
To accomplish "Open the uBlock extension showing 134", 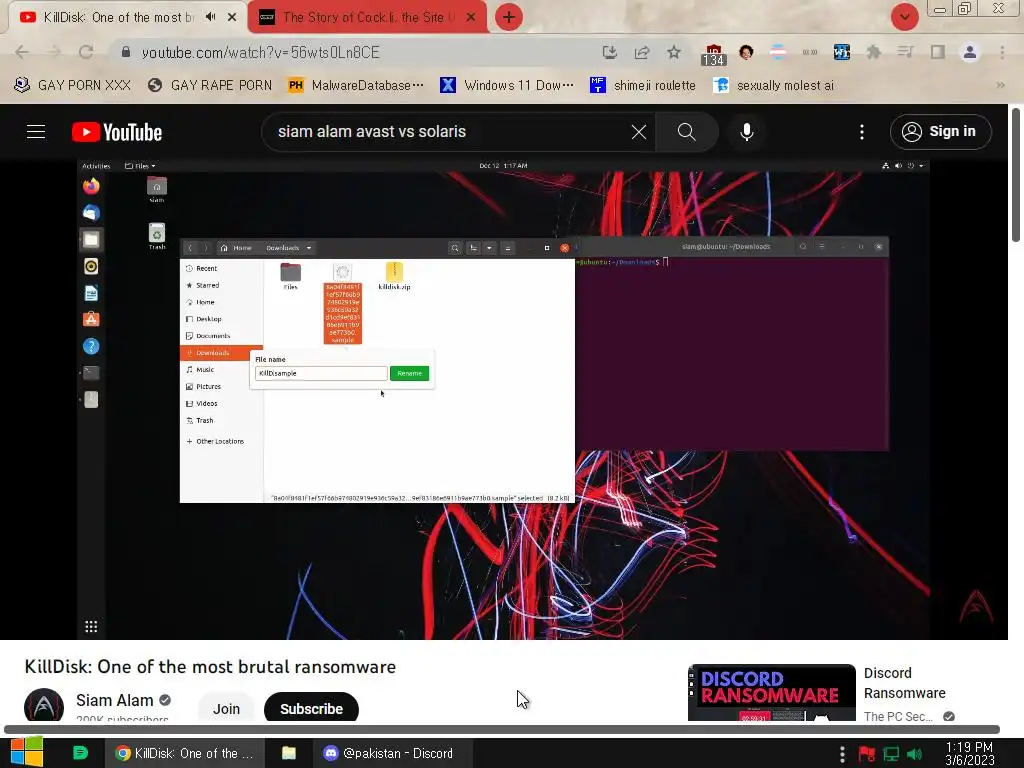I will click(713, 55).
